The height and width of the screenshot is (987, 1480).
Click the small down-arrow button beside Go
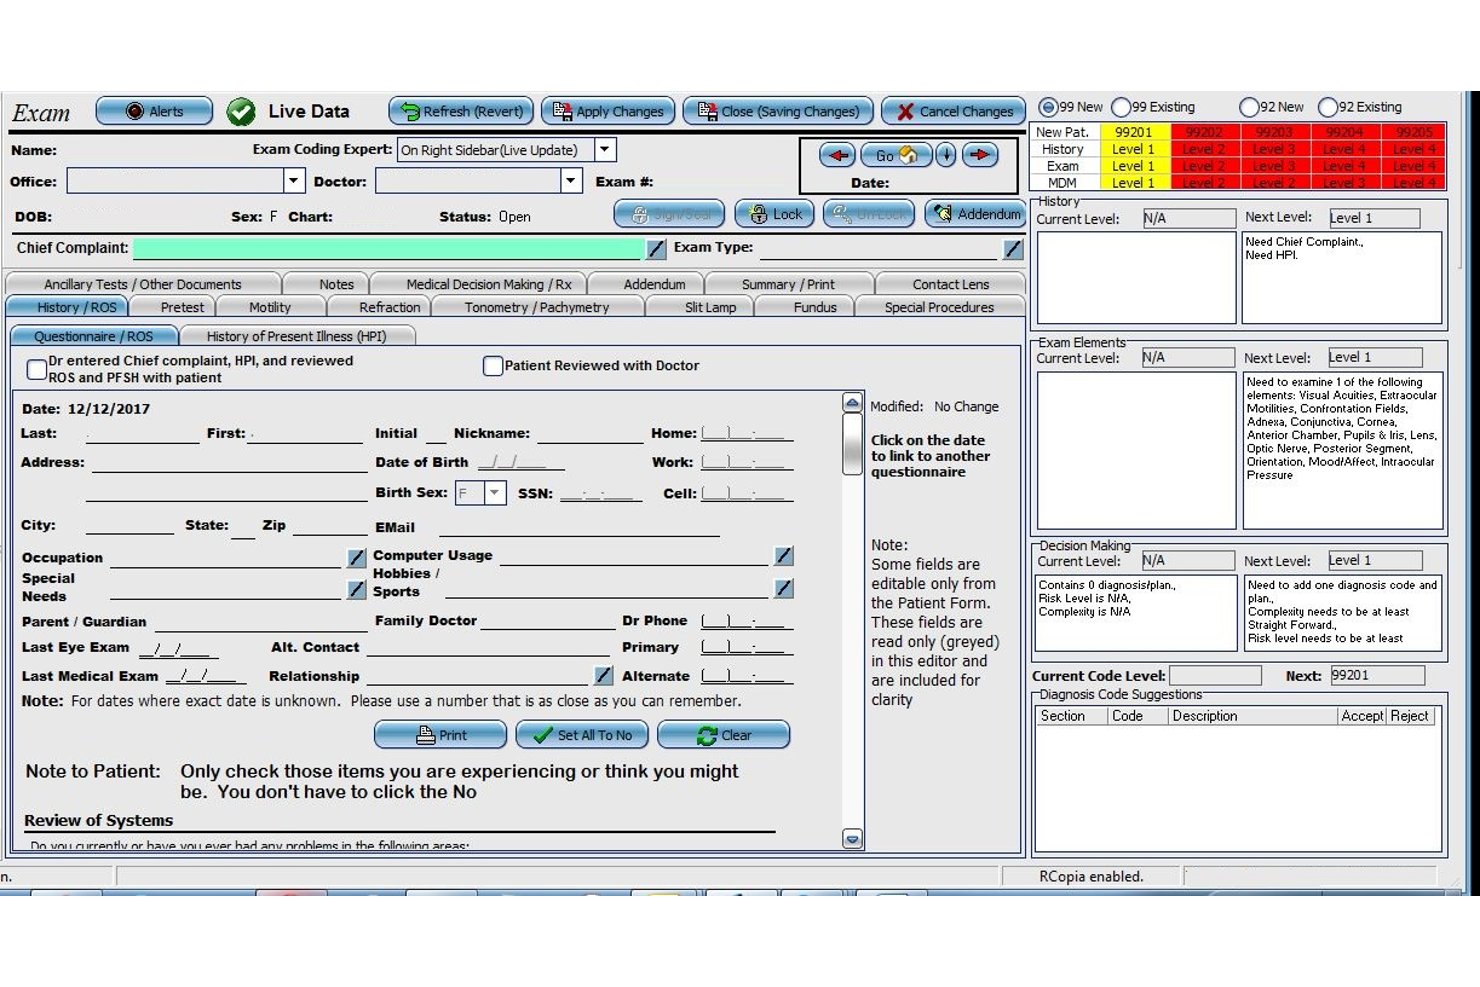(x=945, y=155)
